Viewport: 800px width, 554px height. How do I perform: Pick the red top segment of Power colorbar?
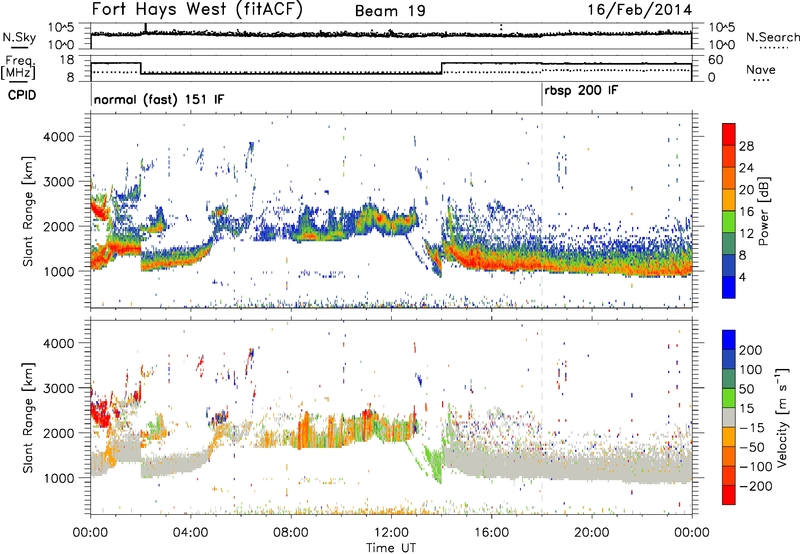click(729, 134)
